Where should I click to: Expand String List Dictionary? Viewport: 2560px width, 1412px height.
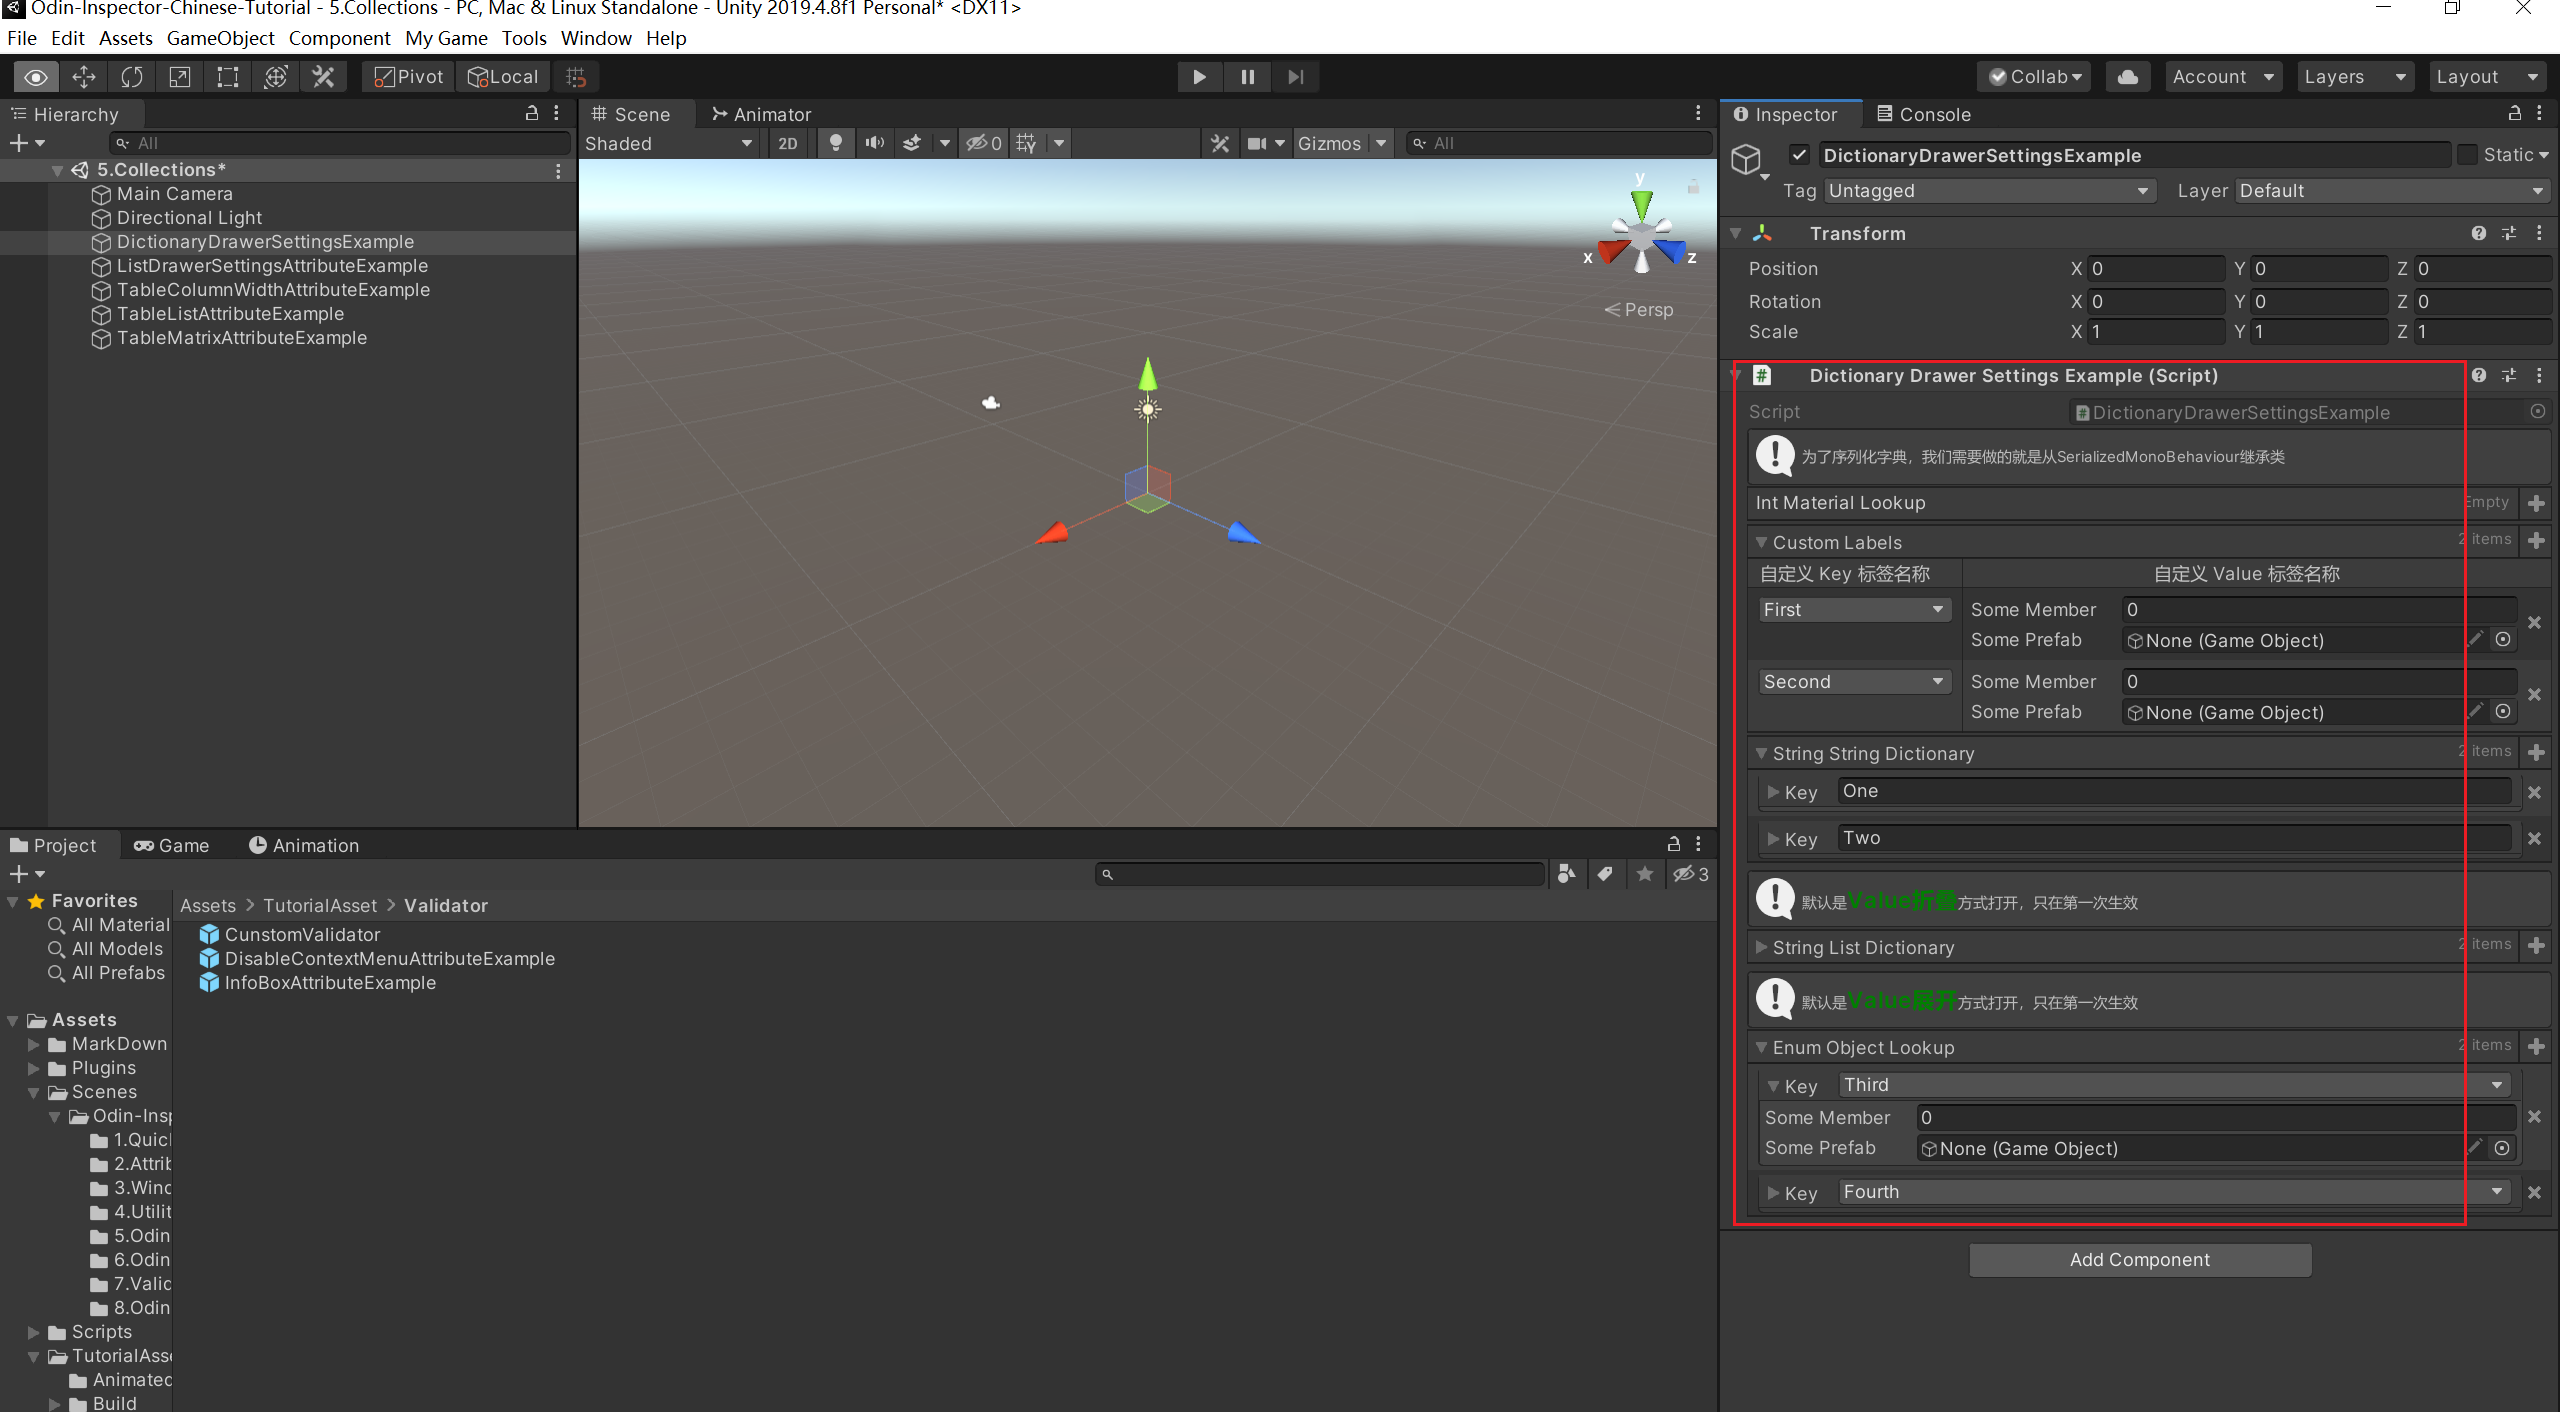point(1761,946)
